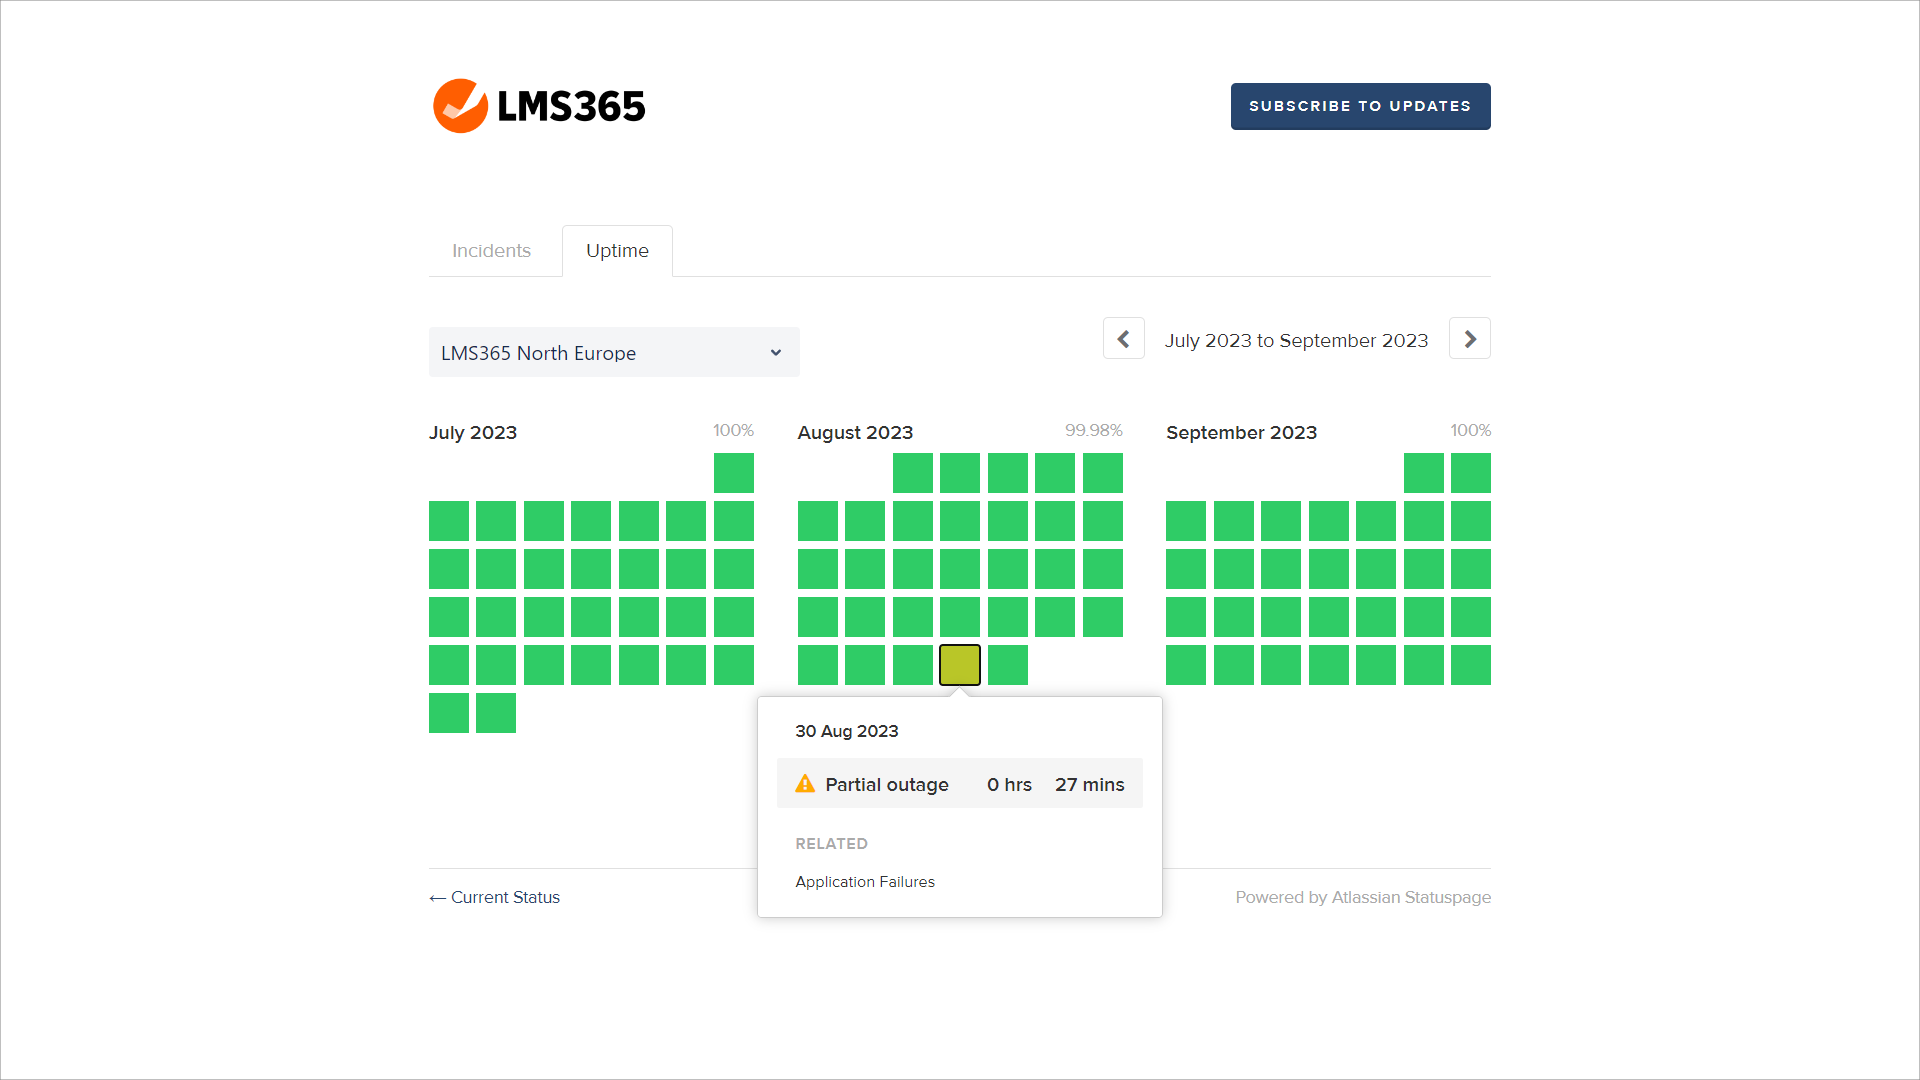Click the first day square of September 2023
Screen dimensions: 1920x1080
pyautogui.click(x=1424, y=473)
